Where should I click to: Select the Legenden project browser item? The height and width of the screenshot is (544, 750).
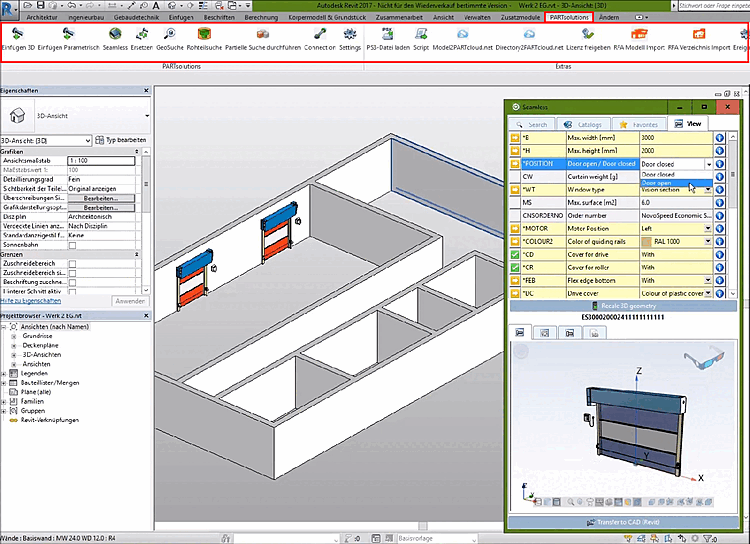34,374
